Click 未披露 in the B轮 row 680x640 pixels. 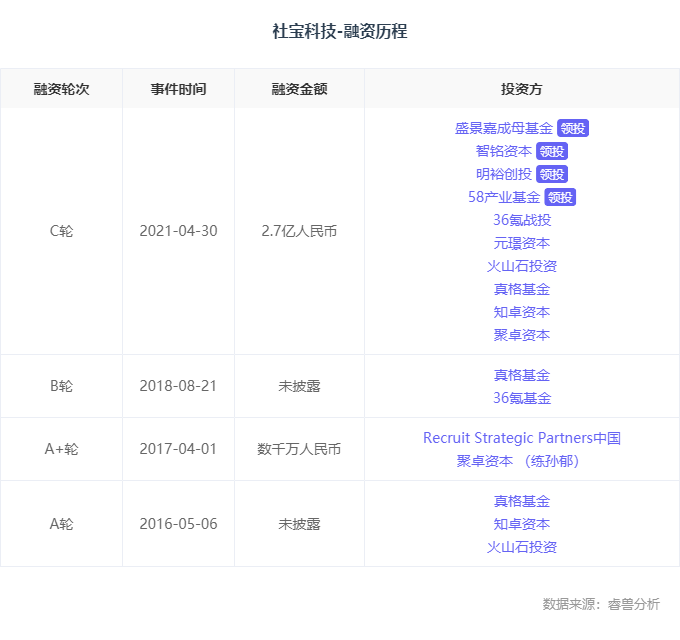(x=299, y=386)
